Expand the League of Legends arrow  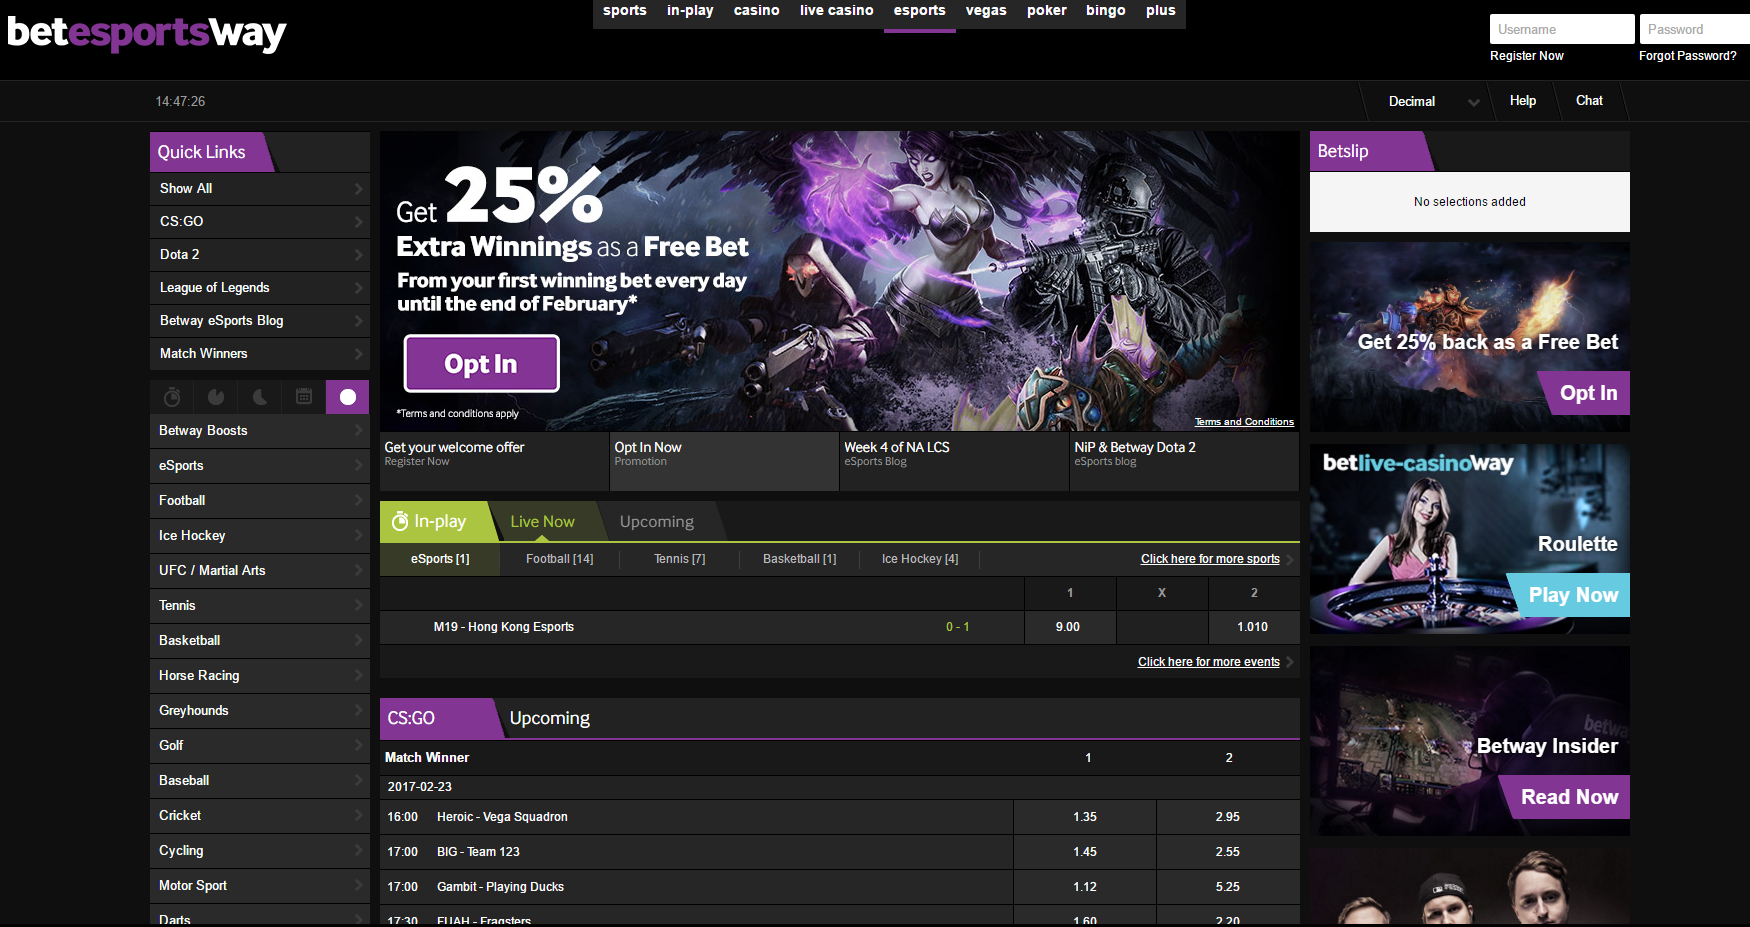359,288
